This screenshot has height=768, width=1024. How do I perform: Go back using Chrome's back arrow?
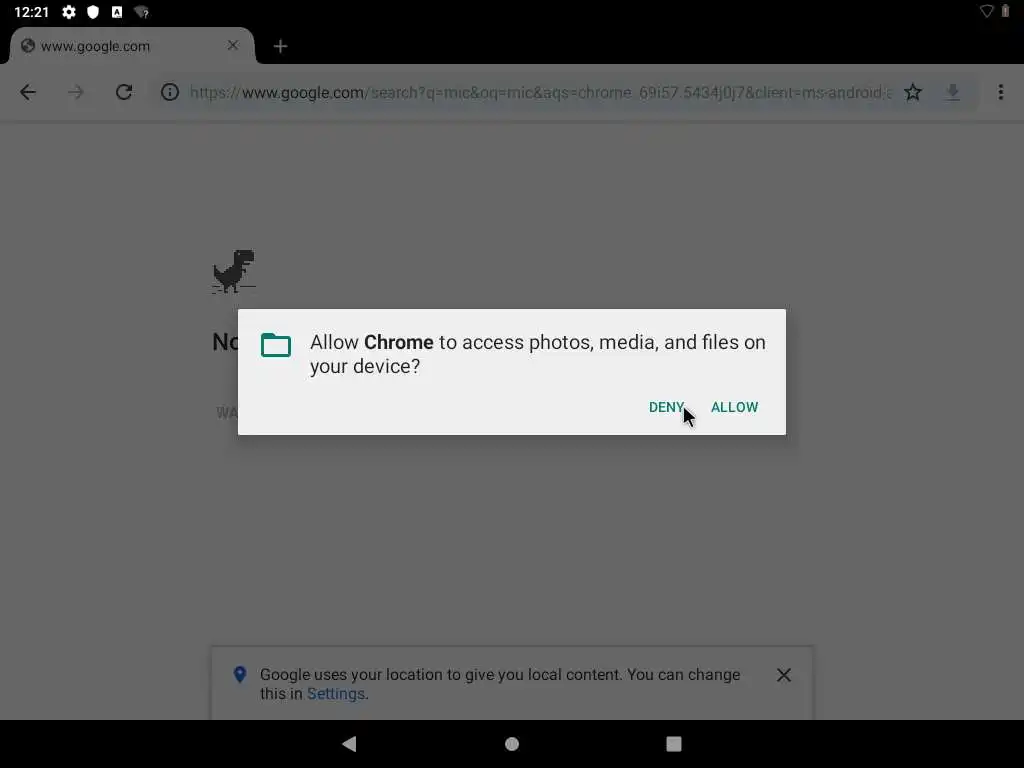(x=28, y=92)
